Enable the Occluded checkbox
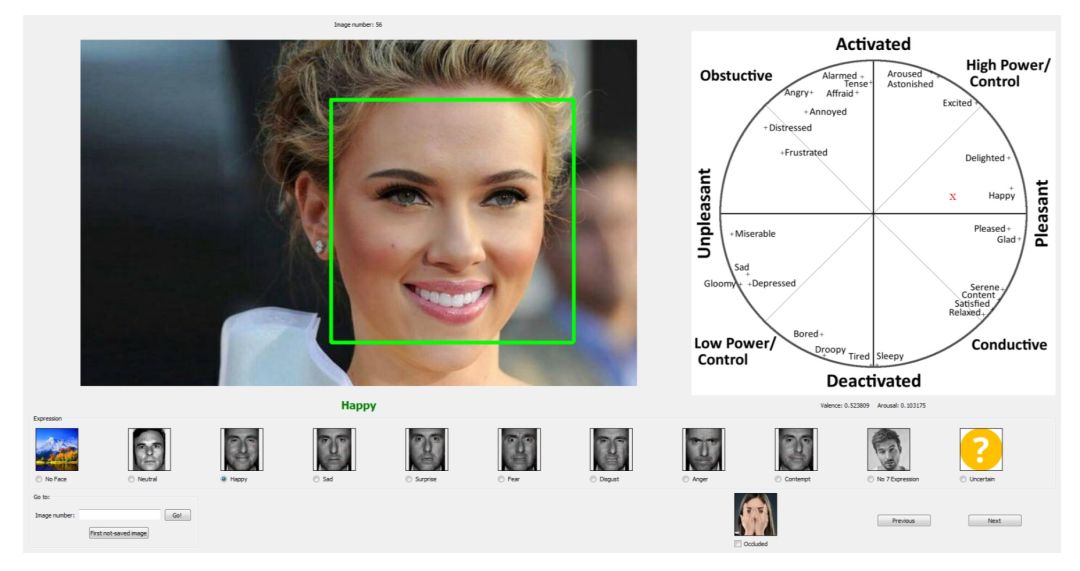The image size is (1080, 571). (x=738, y=544)
